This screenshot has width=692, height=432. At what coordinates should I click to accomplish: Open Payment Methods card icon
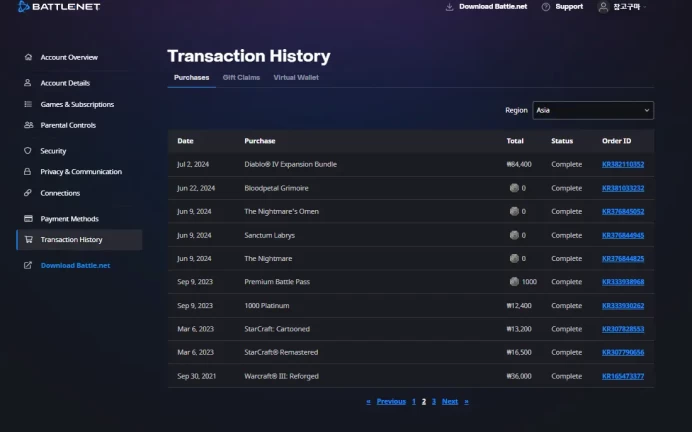[x=28, y=218]
